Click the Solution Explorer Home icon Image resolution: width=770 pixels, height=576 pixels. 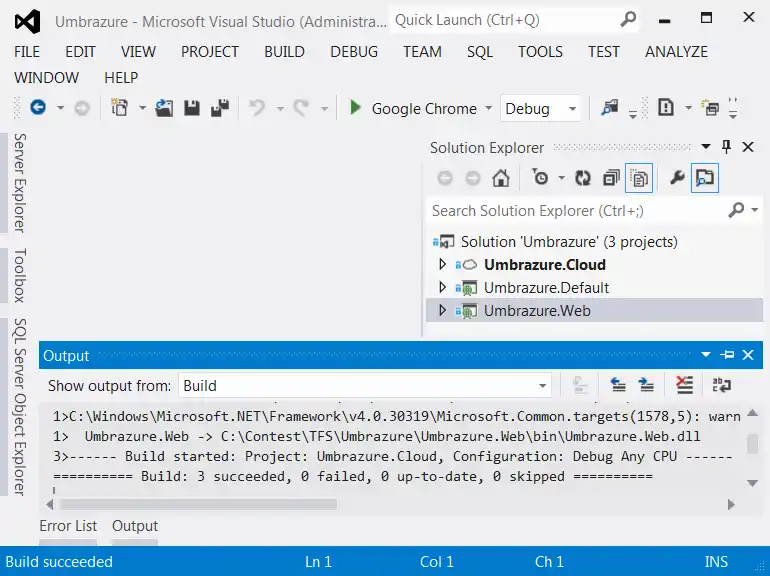point(501,178)
